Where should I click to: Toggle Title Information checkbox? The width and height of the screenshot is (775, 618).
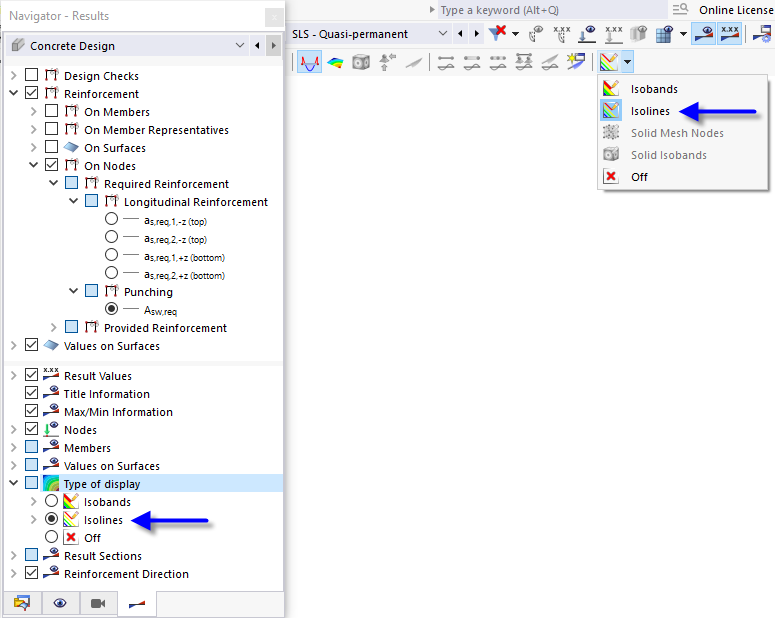point(32,393)
